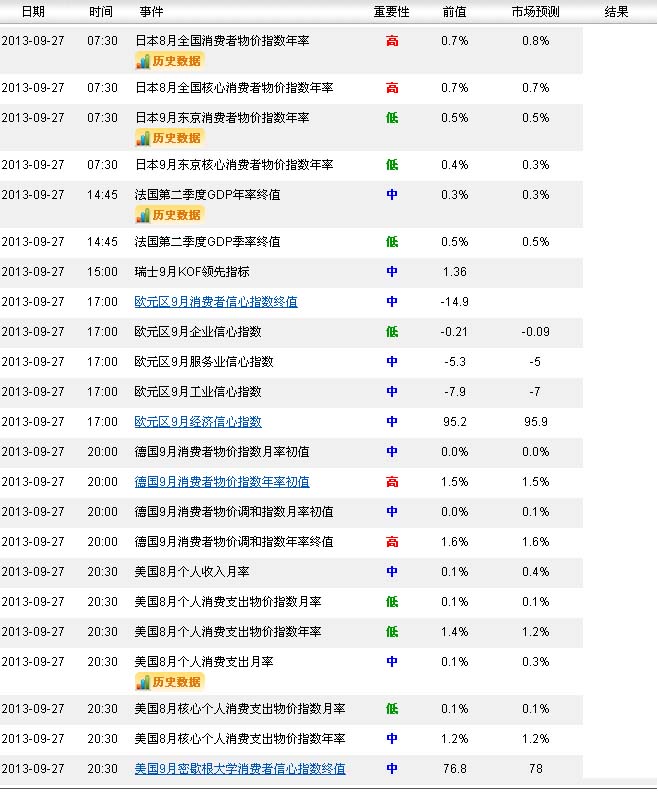
Task: Click forecast 95.9 for 欧元区9月经济信心指数
Action: (536, 422)
